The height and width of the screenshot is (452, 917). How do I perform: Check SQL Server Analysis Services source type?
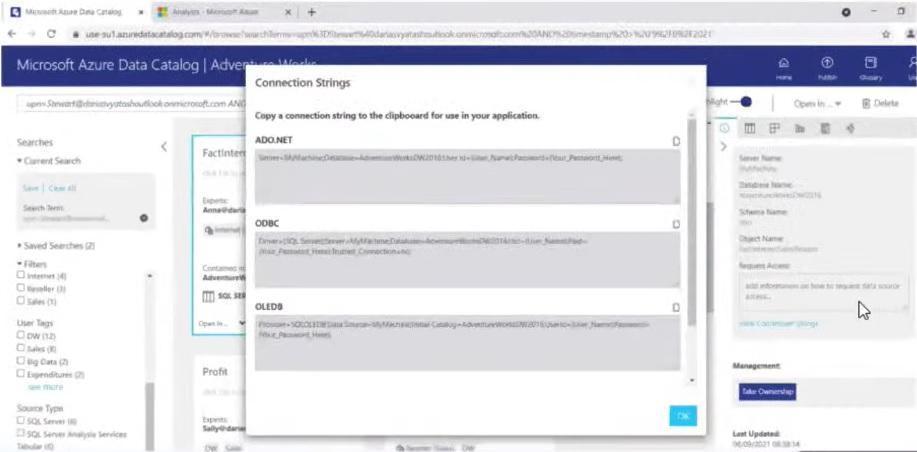coord(21,433)
